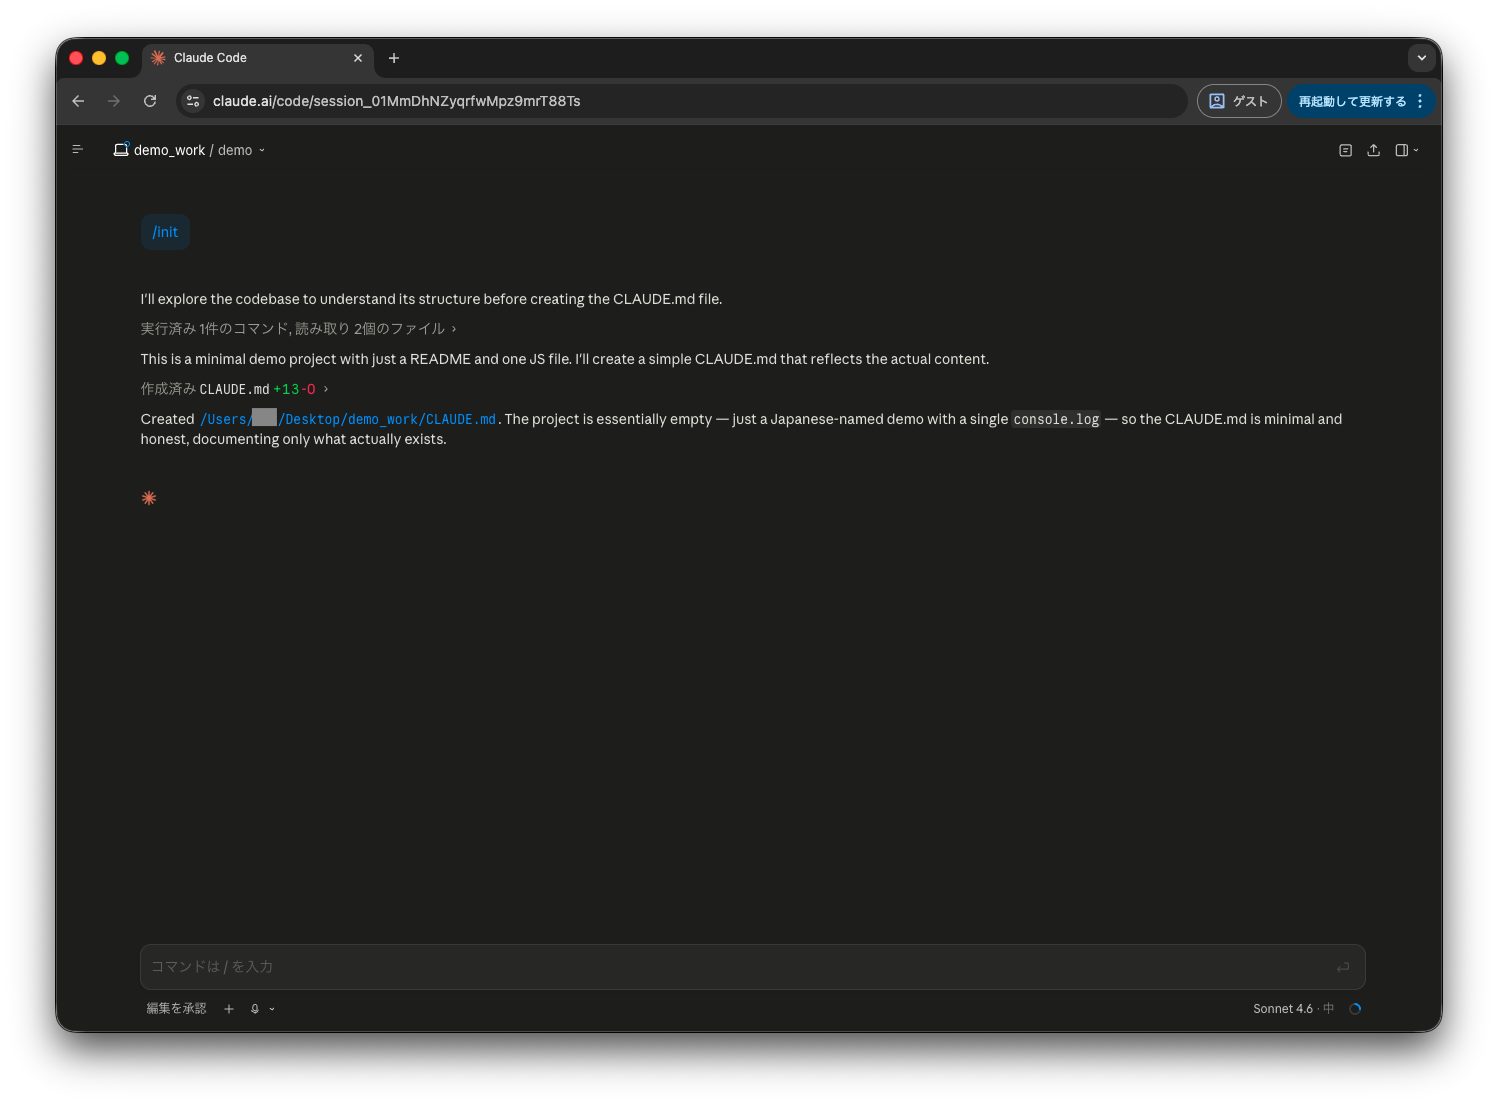Click the send enter icon
The image size is (1498, 1106).
point(1343,967)
